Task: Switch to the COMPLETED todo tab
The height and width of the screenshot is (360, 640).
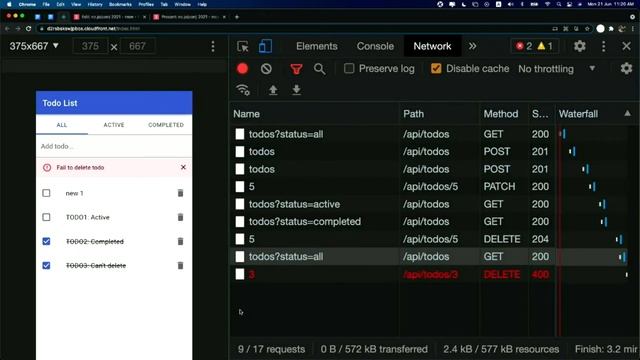Action: click(x=166, y=125)
